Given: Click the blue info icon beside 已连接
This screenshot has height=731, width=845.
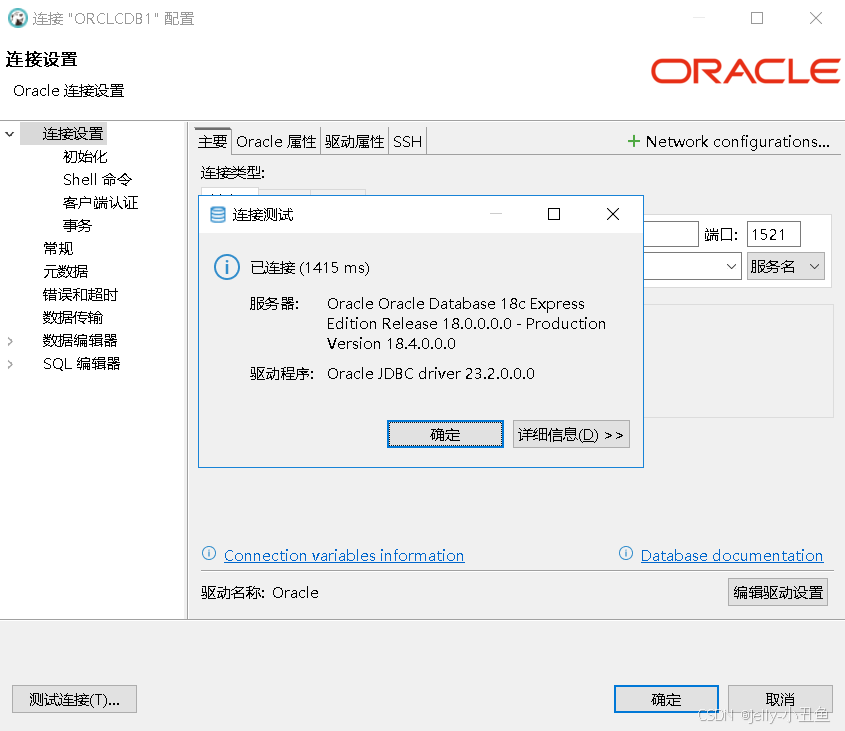Looking at the screenshot, I should click(x=227, y=267).
